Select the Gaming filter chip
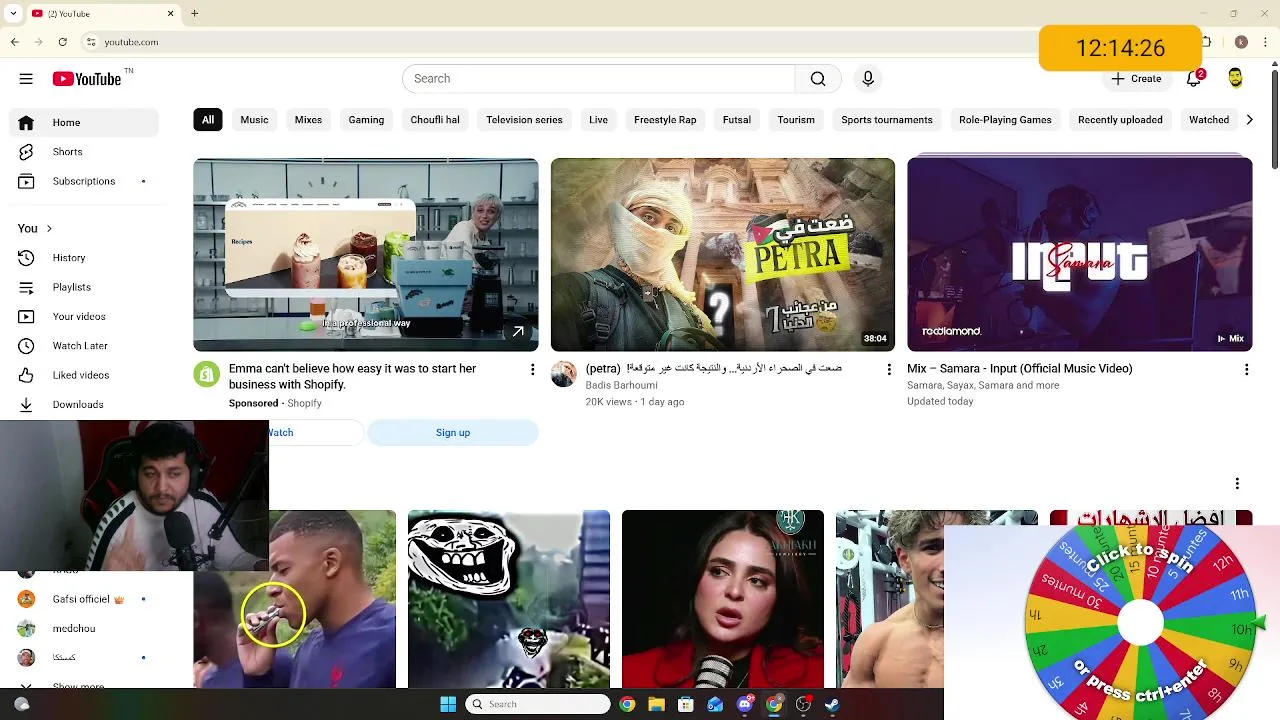Image resolution: width=1280 pixels, height=720 pixels. point(366,120)
